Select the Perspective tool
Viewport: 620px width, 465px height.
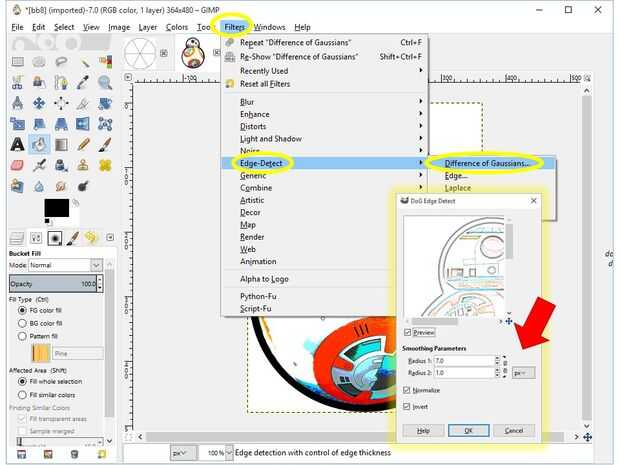(61, 124)
